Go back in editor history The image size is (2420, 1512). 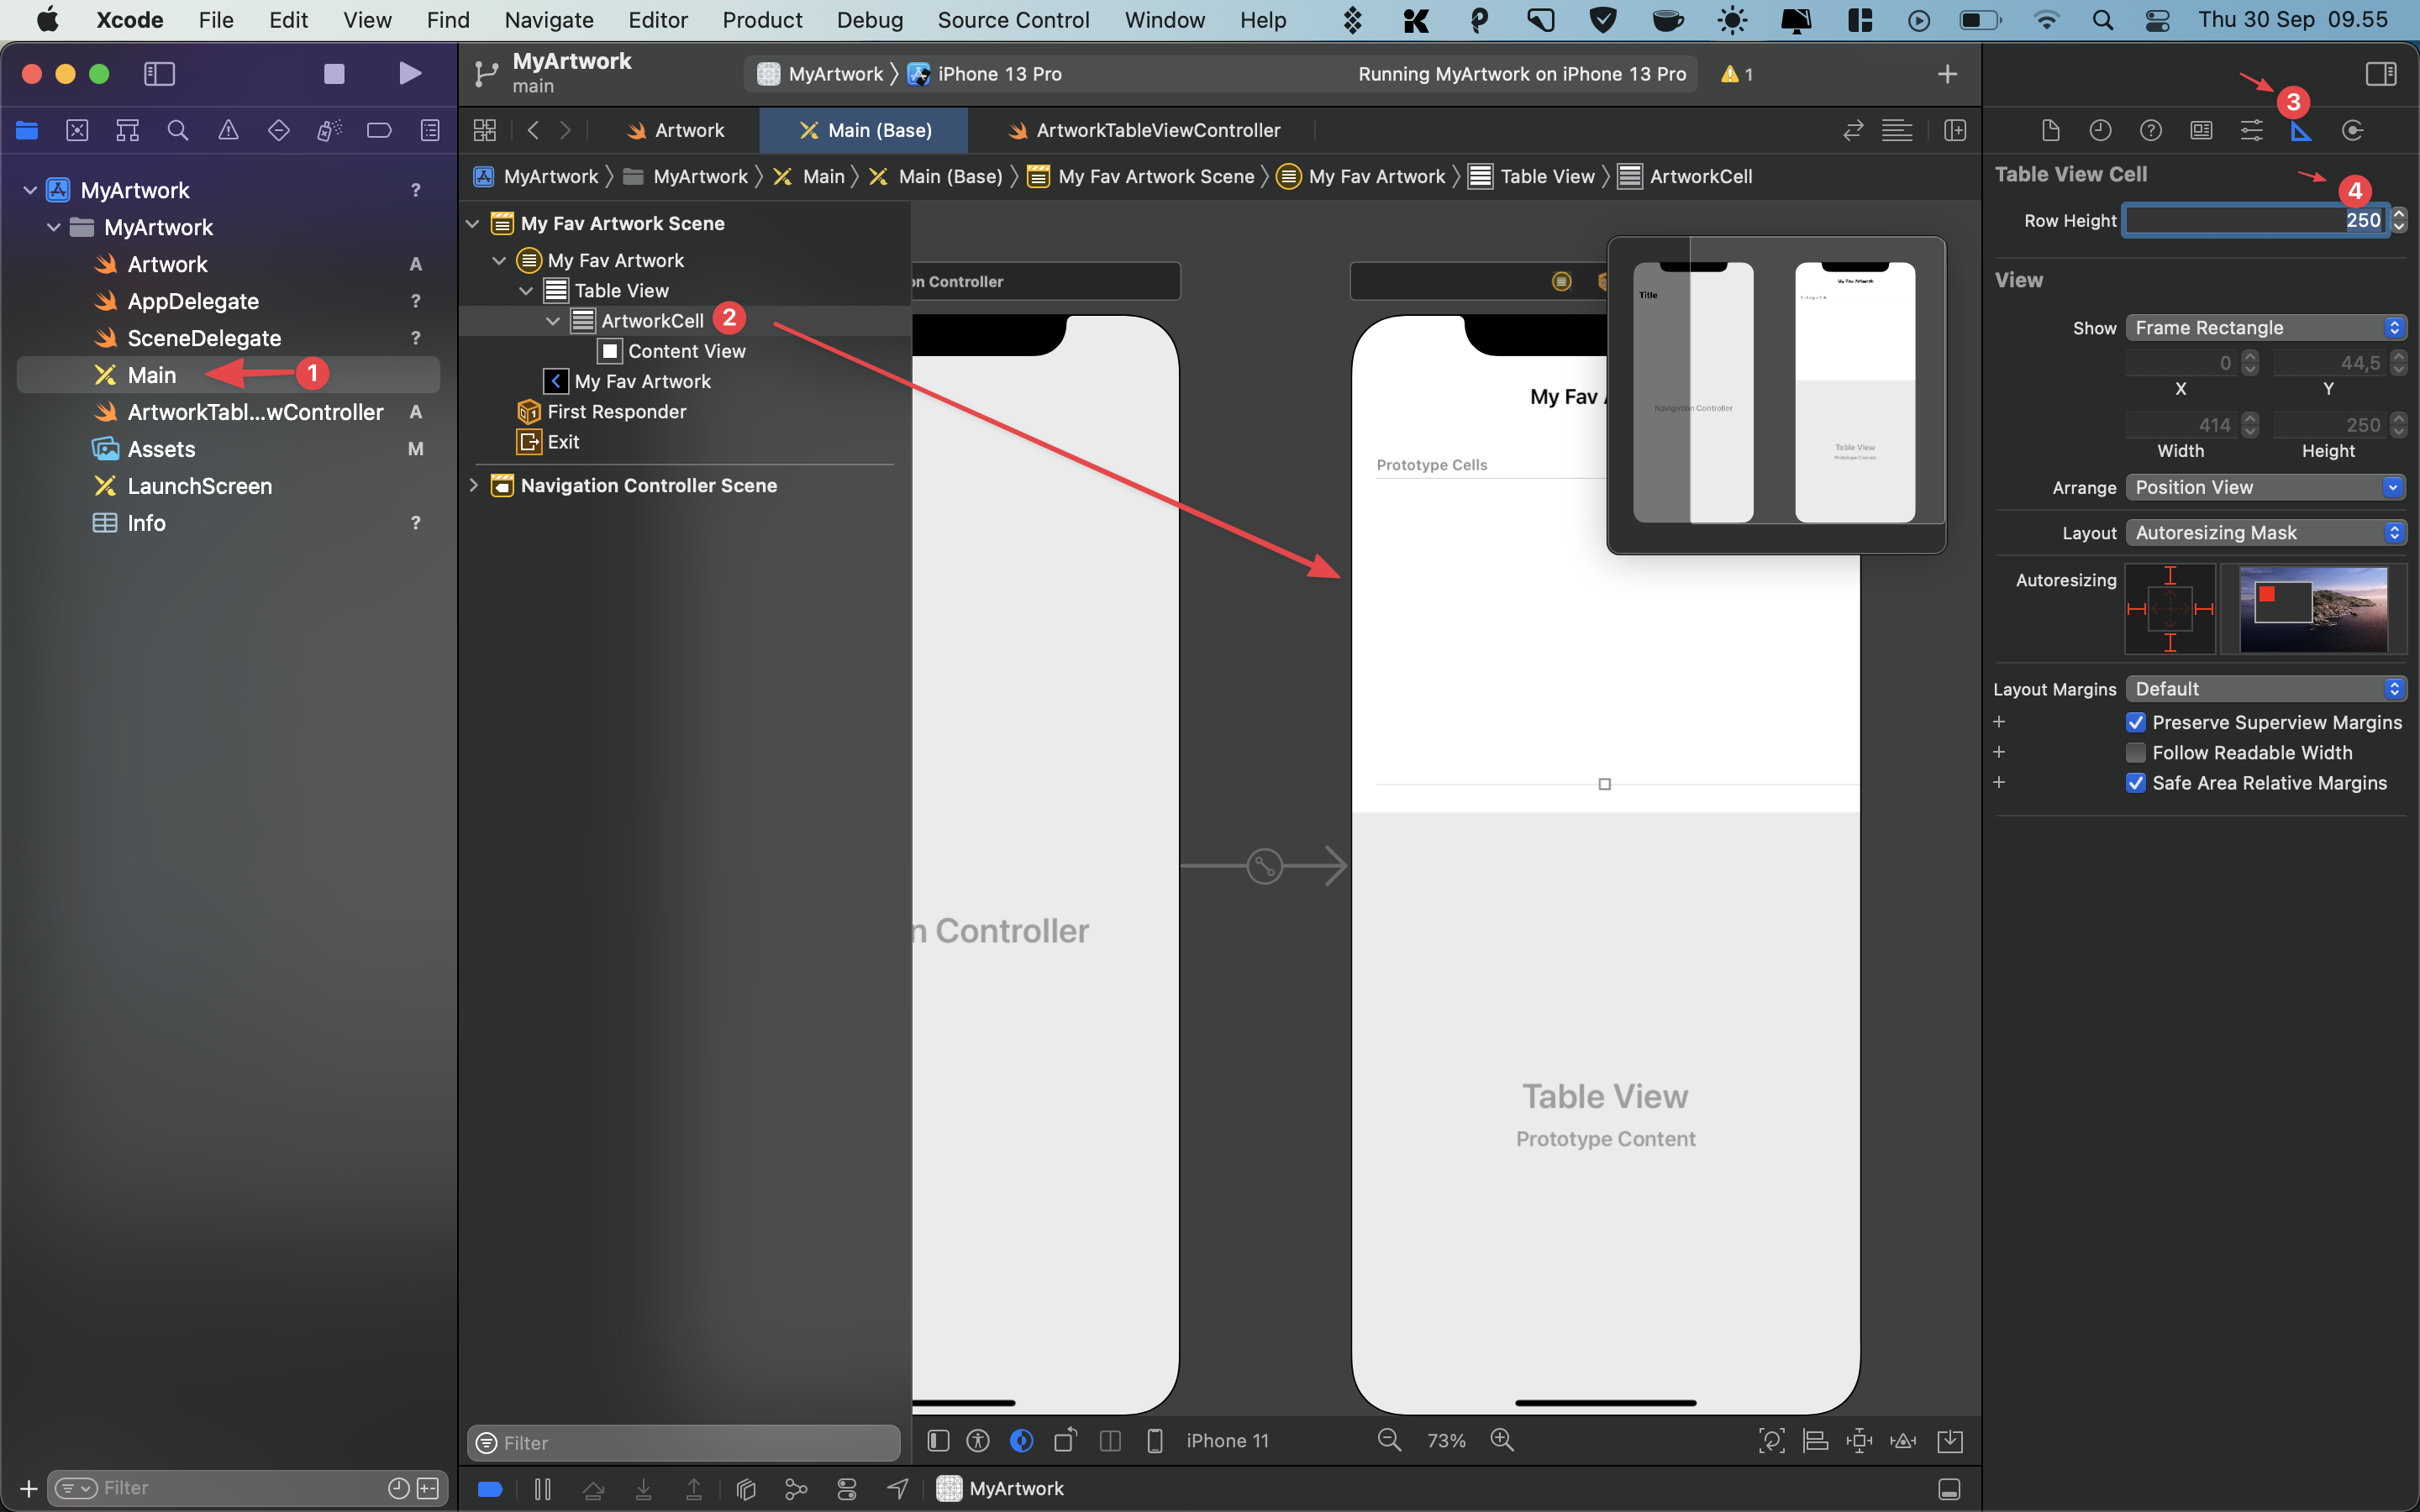533,130
